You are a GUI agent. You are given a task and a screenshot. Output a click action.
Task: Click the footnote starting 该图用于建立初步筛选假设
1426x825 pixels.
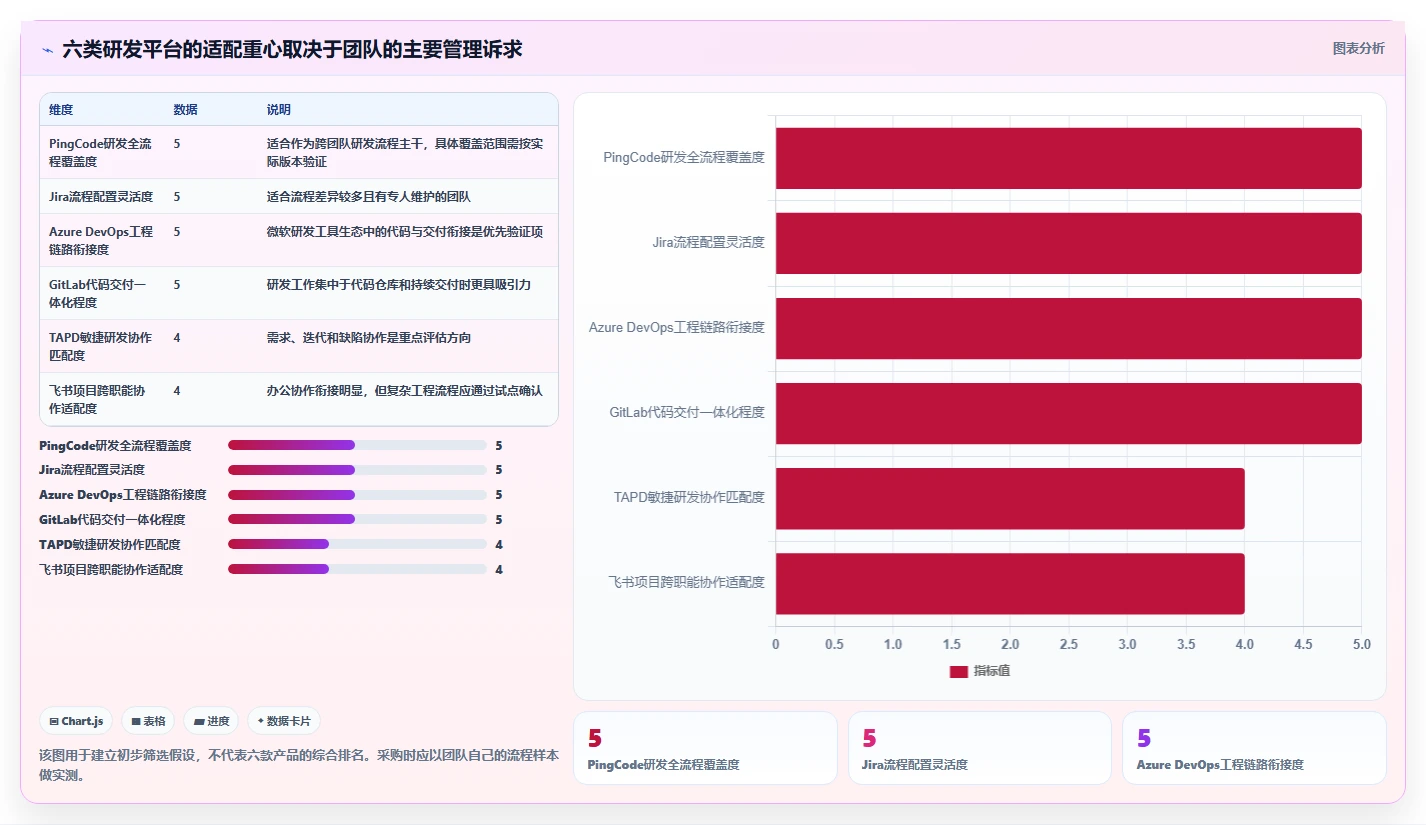299,764
